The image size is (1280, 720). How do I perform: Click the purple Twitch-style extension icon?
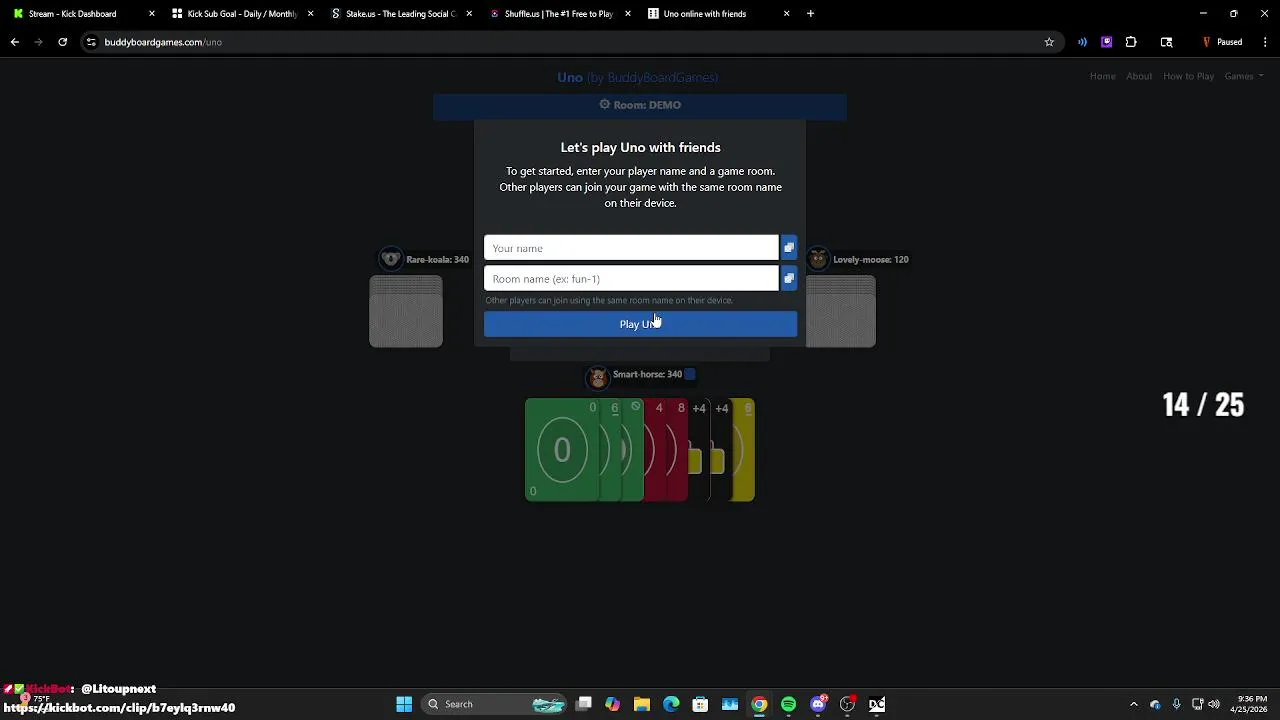pos(1106,42)
